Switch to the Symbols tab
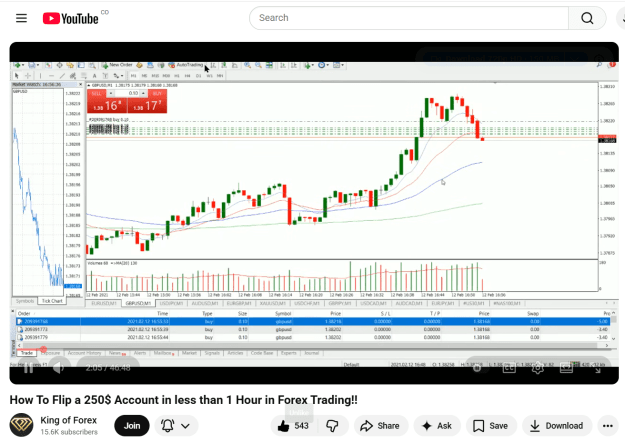 (x=25, y=301)
